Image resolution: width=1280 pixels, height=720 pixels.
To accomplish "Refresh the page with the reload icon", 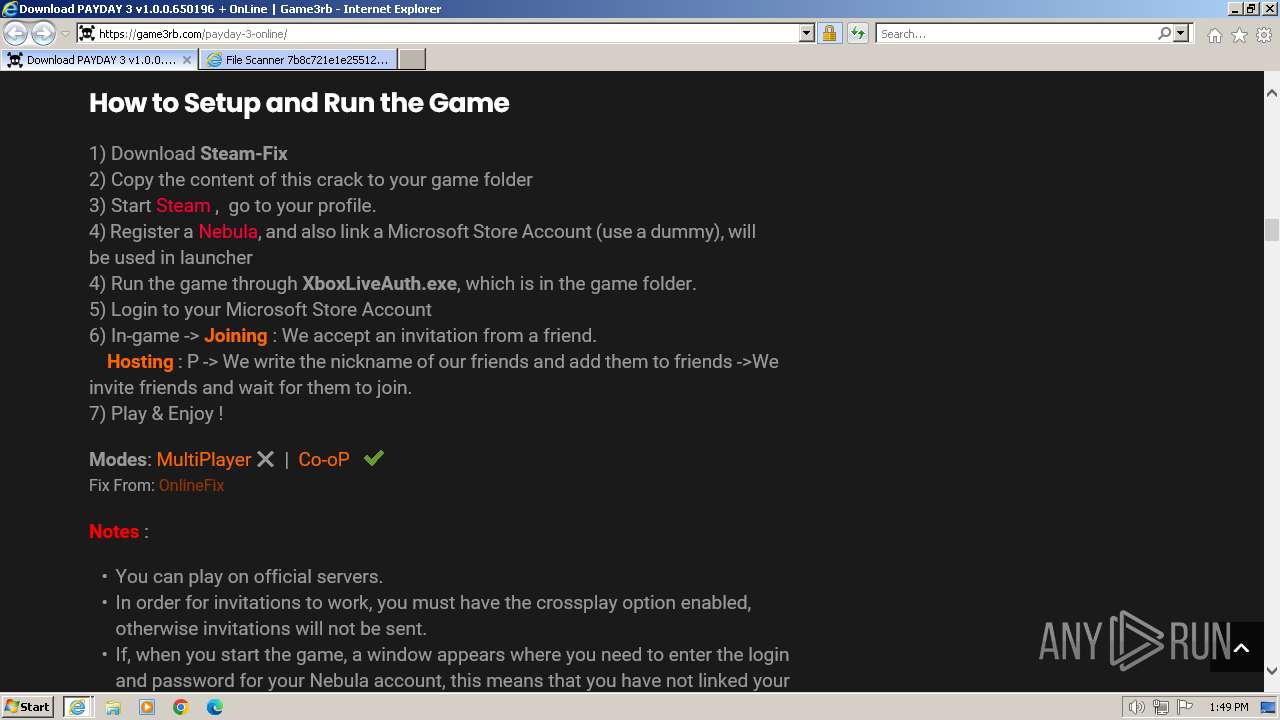I will pos(857,34).
